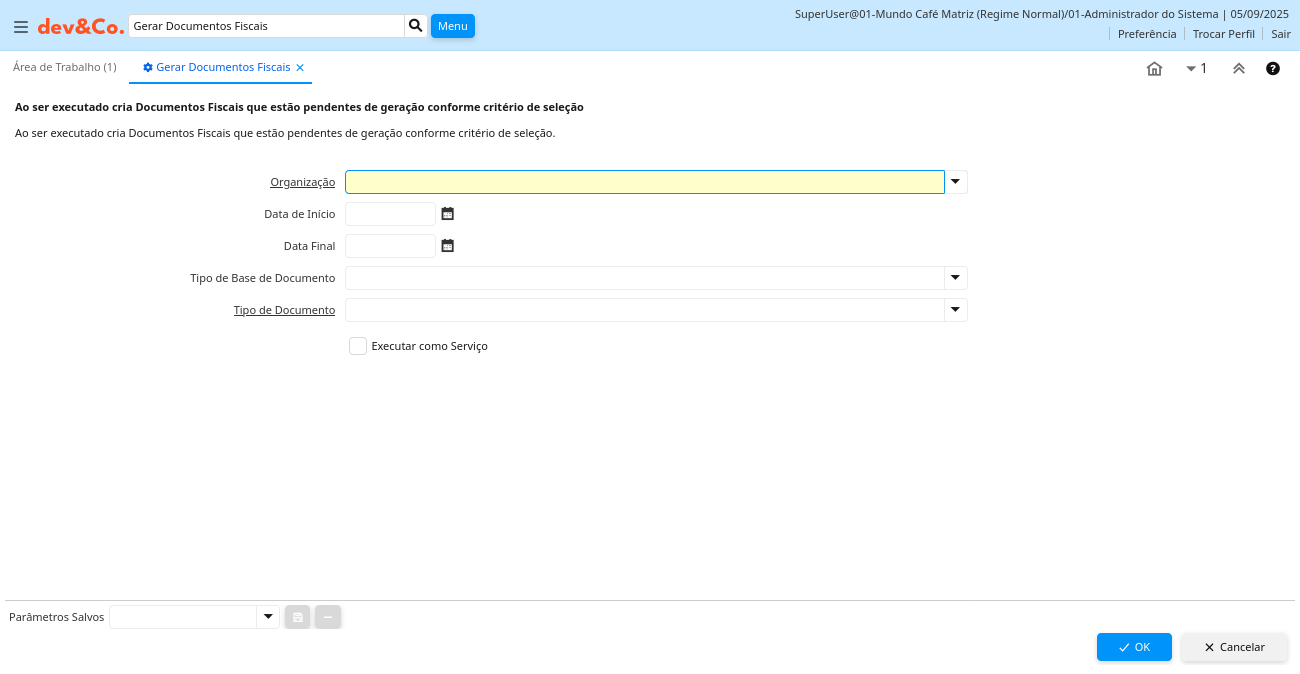Expand the Organização dropdown
The image size is (1300, 674).
click(x=956, y=182)
